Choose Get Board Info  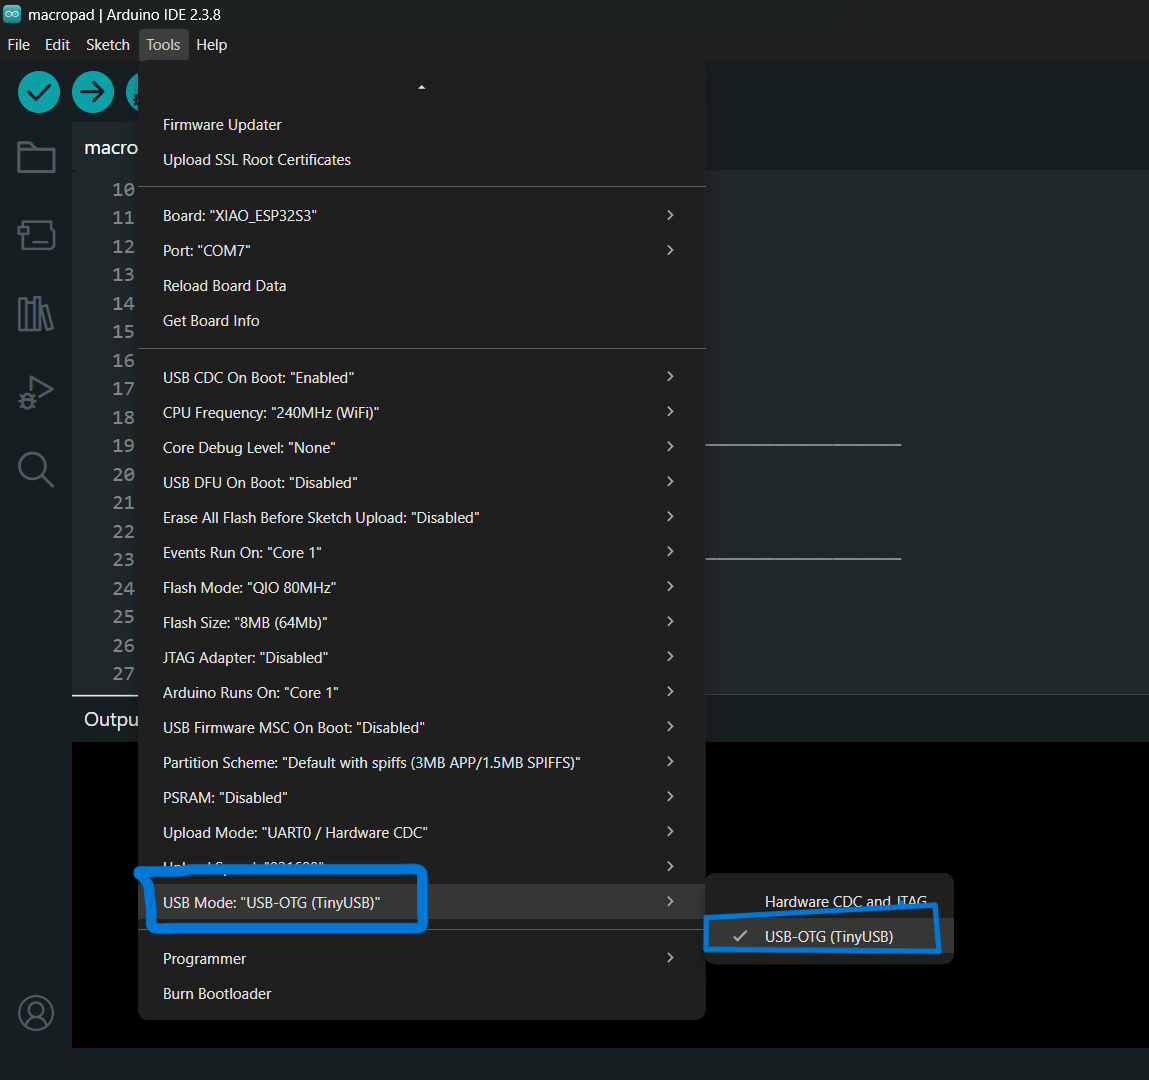[x=421, y=321]
